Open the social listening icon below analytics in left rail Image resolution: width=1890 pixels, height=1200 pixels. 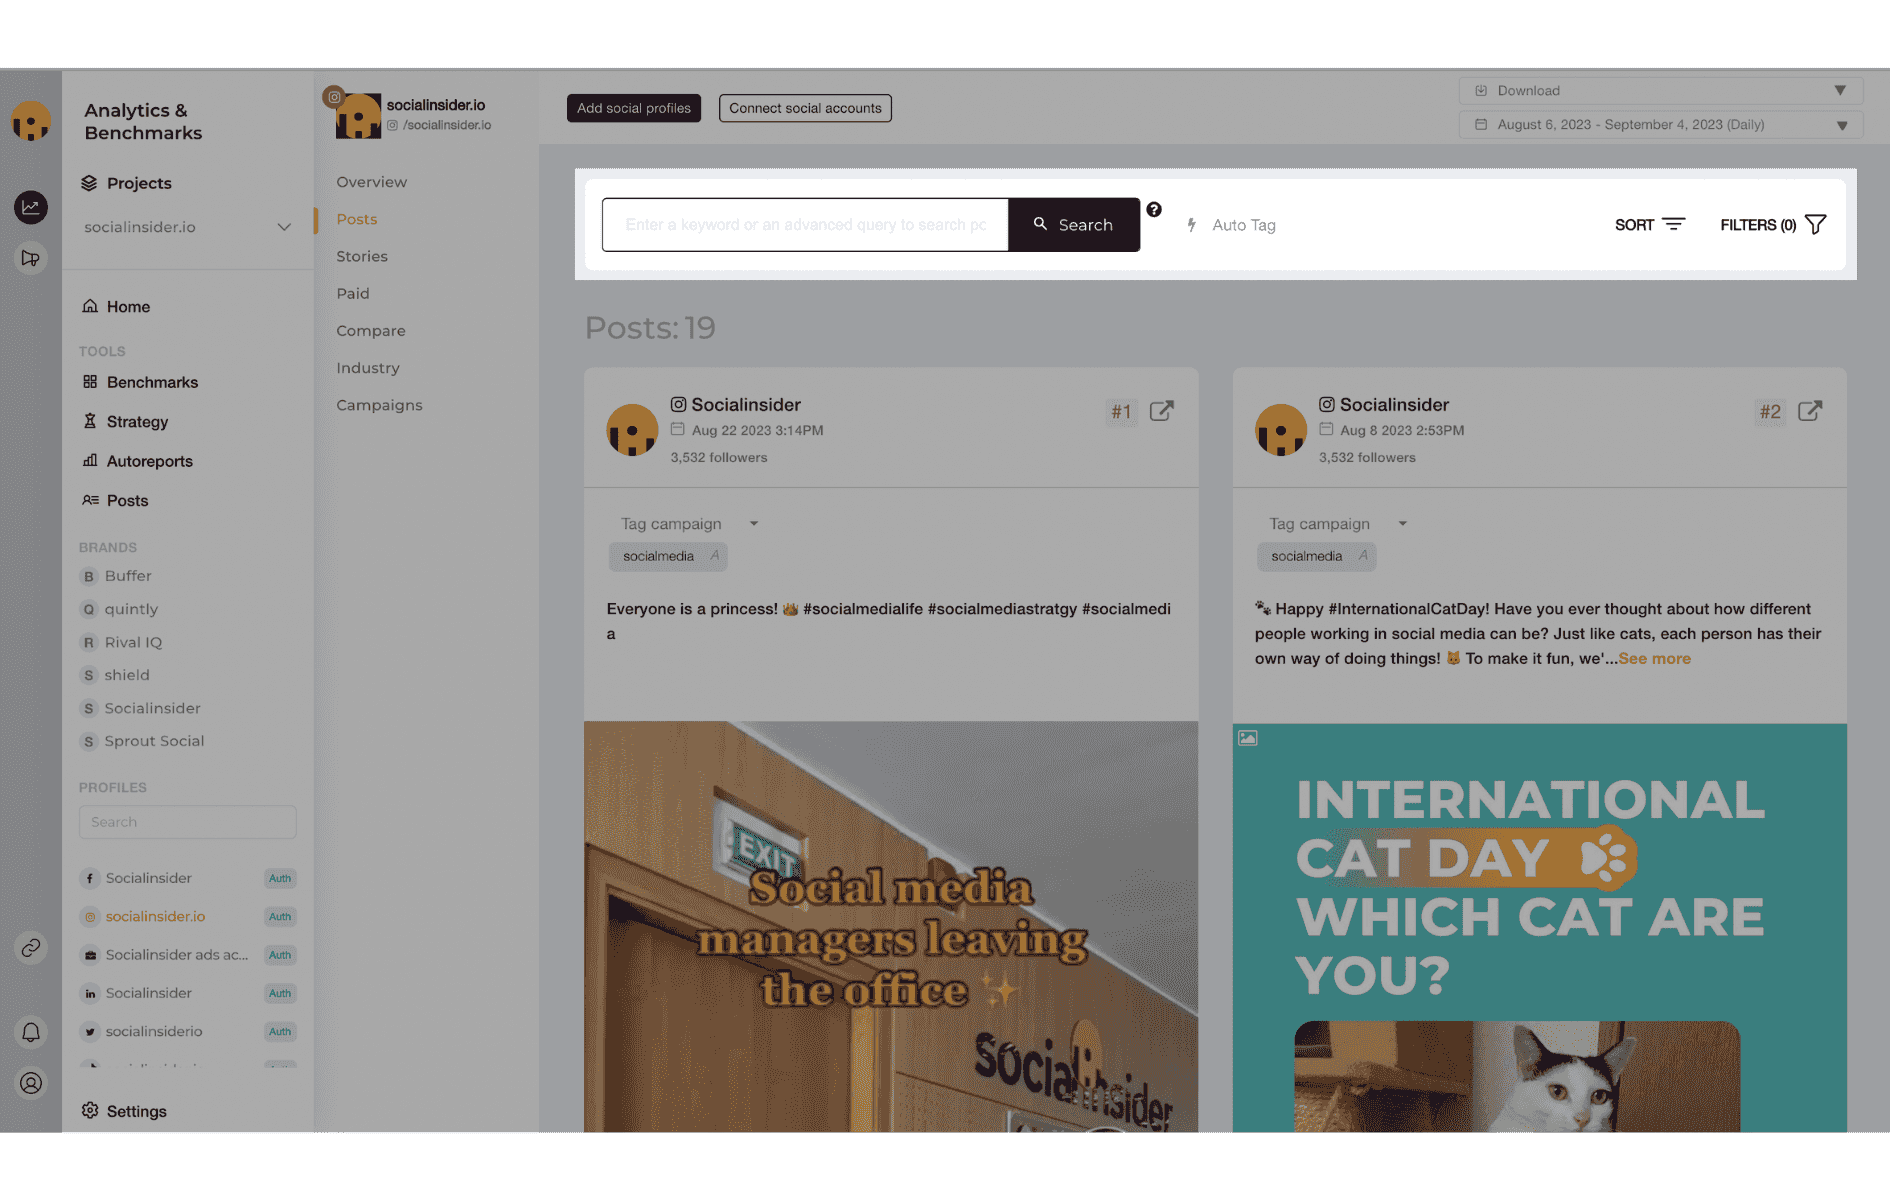[x=31, y=258]
